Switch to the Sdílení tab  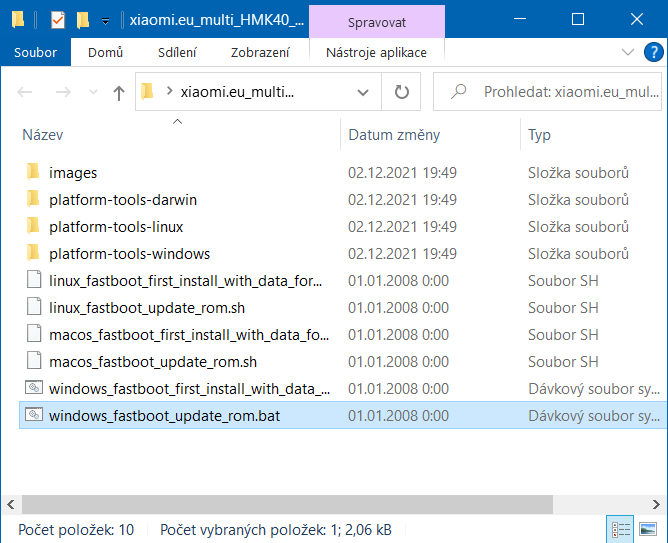pyautogui.click(x=177, y=52)
